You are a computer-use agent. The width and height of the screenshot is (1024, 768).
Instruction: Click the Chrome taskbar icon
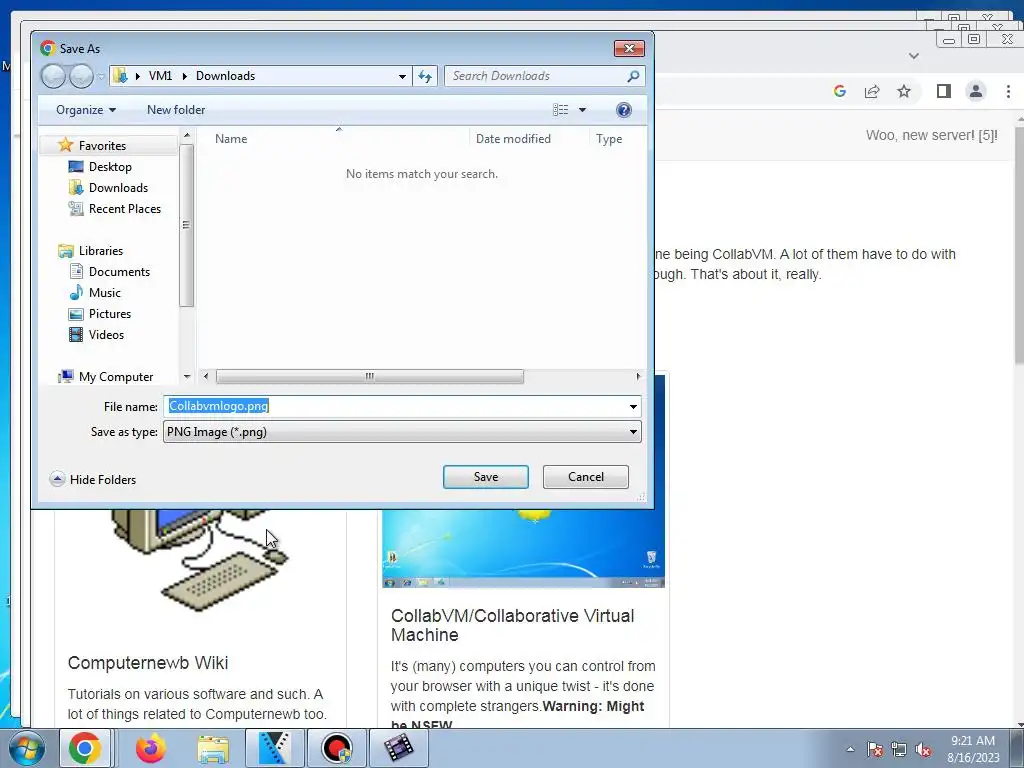(85, 748)
